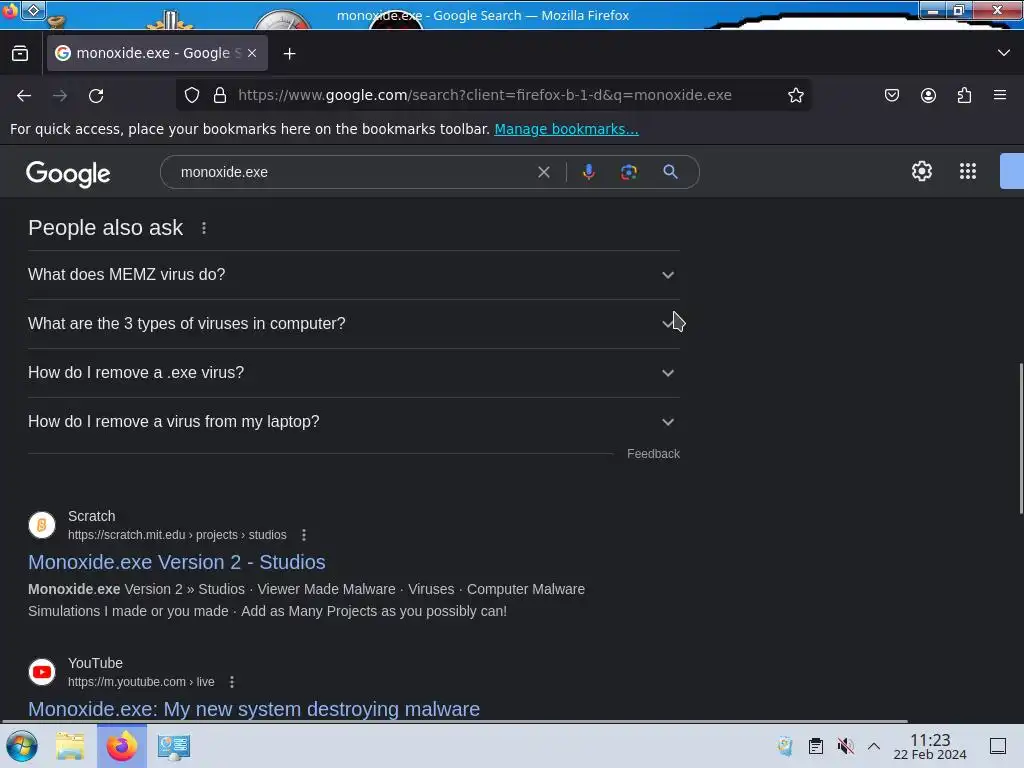Open the system settings taskbar icon
This screenshot has width=1024, height=768.
[x=174, y=746]
